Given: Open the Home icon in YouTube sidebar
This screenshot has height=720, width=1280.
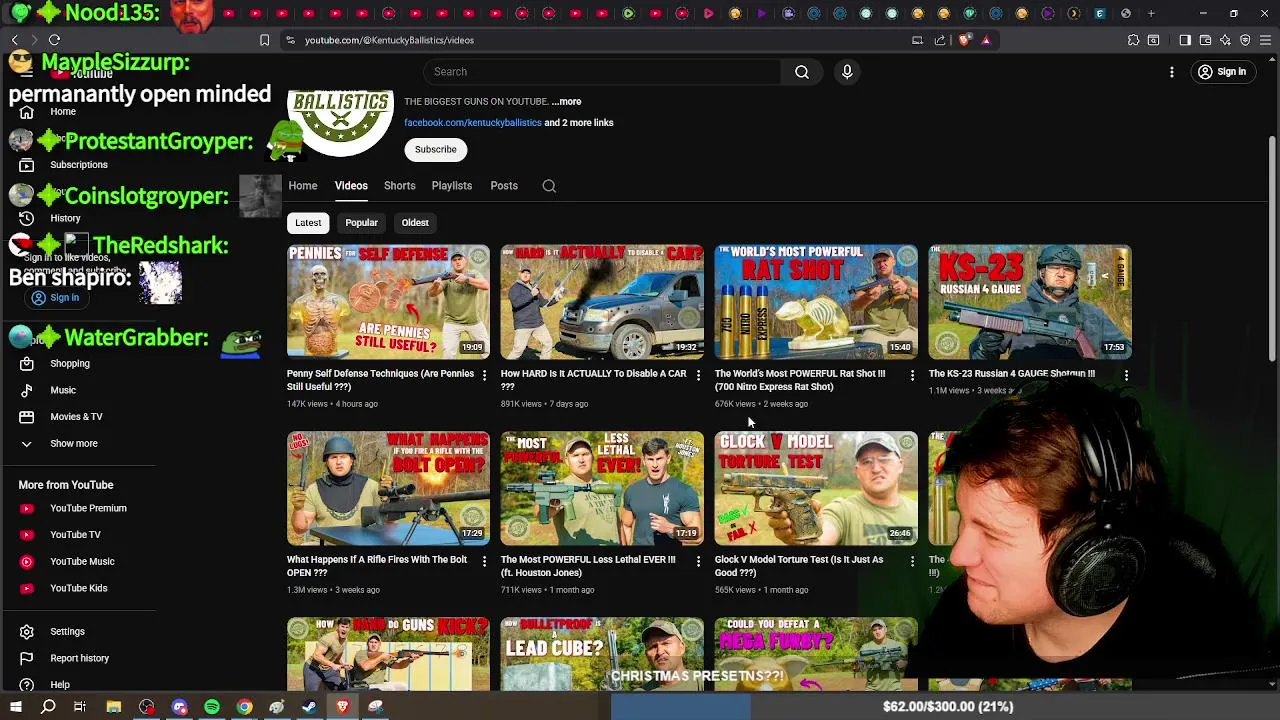Looking at the screenshot, I should [x=27, y=112].
